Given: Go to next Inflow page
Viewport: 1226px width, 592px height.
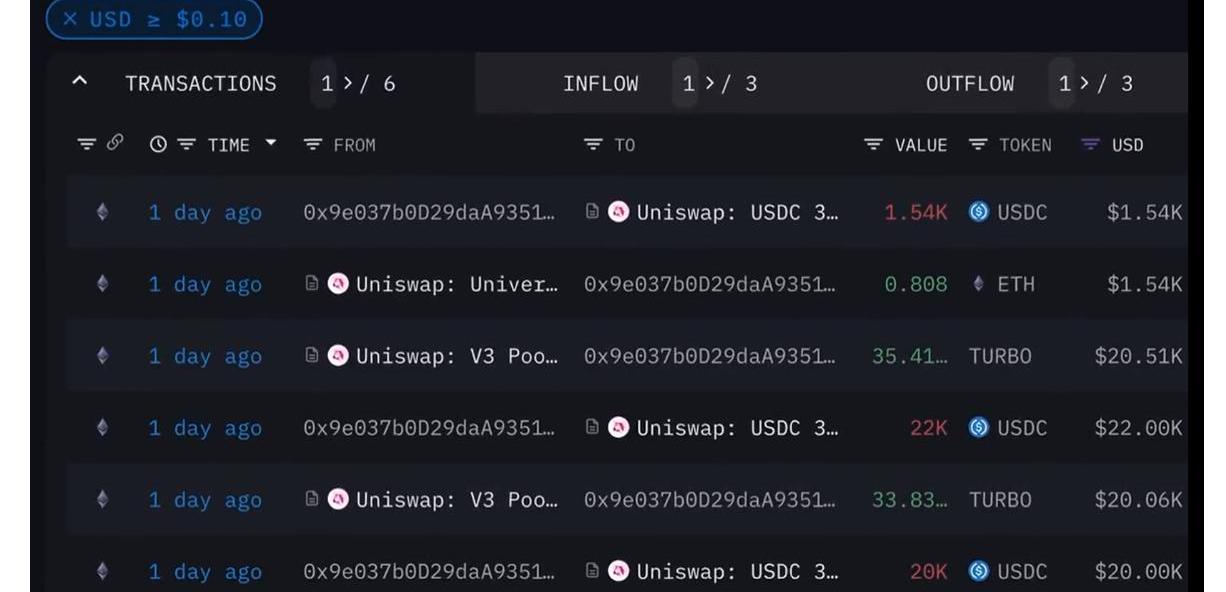Looking at the screenshot, I should 710,84.
